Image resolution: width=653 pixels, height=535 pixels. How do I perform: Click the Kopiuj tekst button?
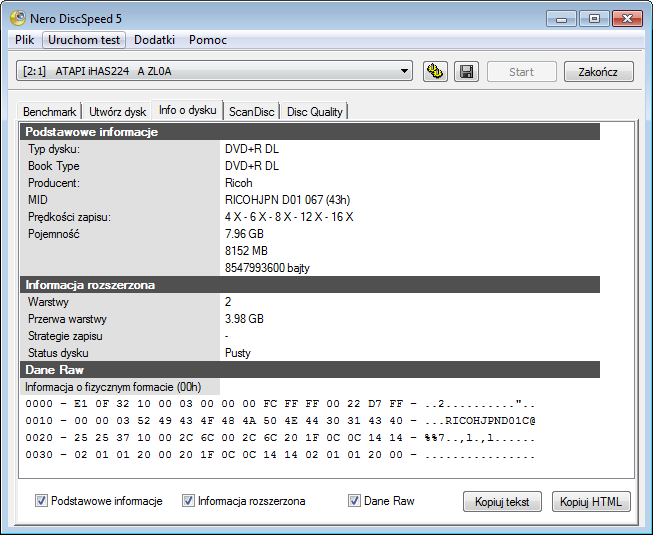tap(502, 501)
